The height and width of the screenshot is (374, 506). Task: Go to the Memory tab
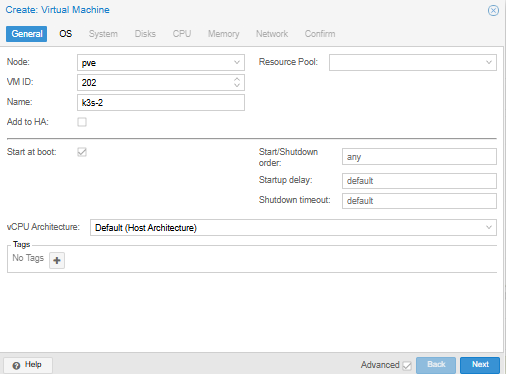click(224, 34)
